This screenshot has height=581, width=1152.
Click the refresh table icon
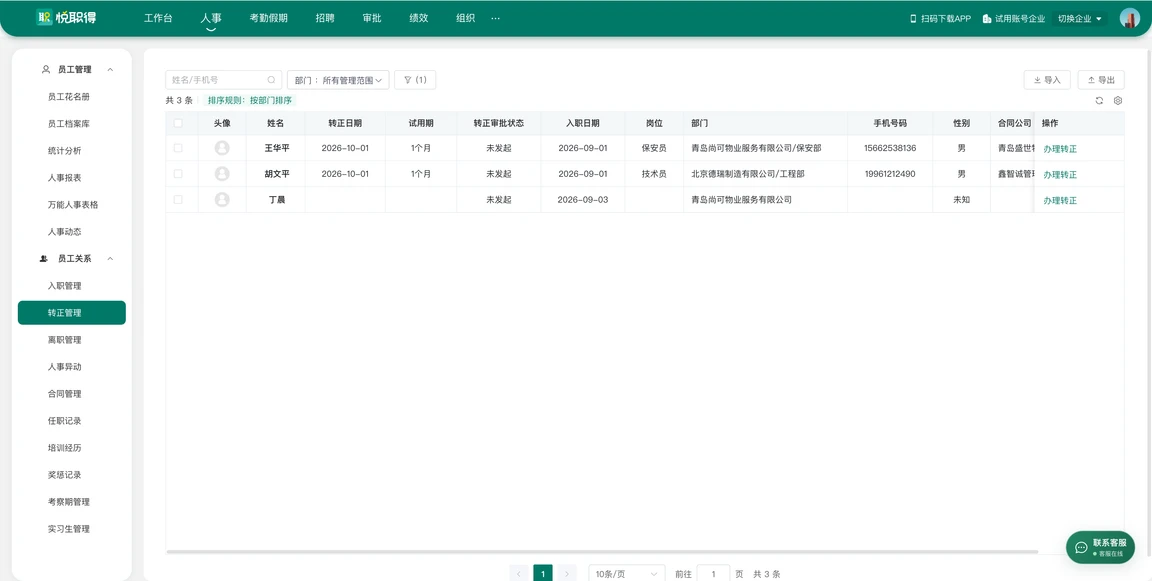1099,101
